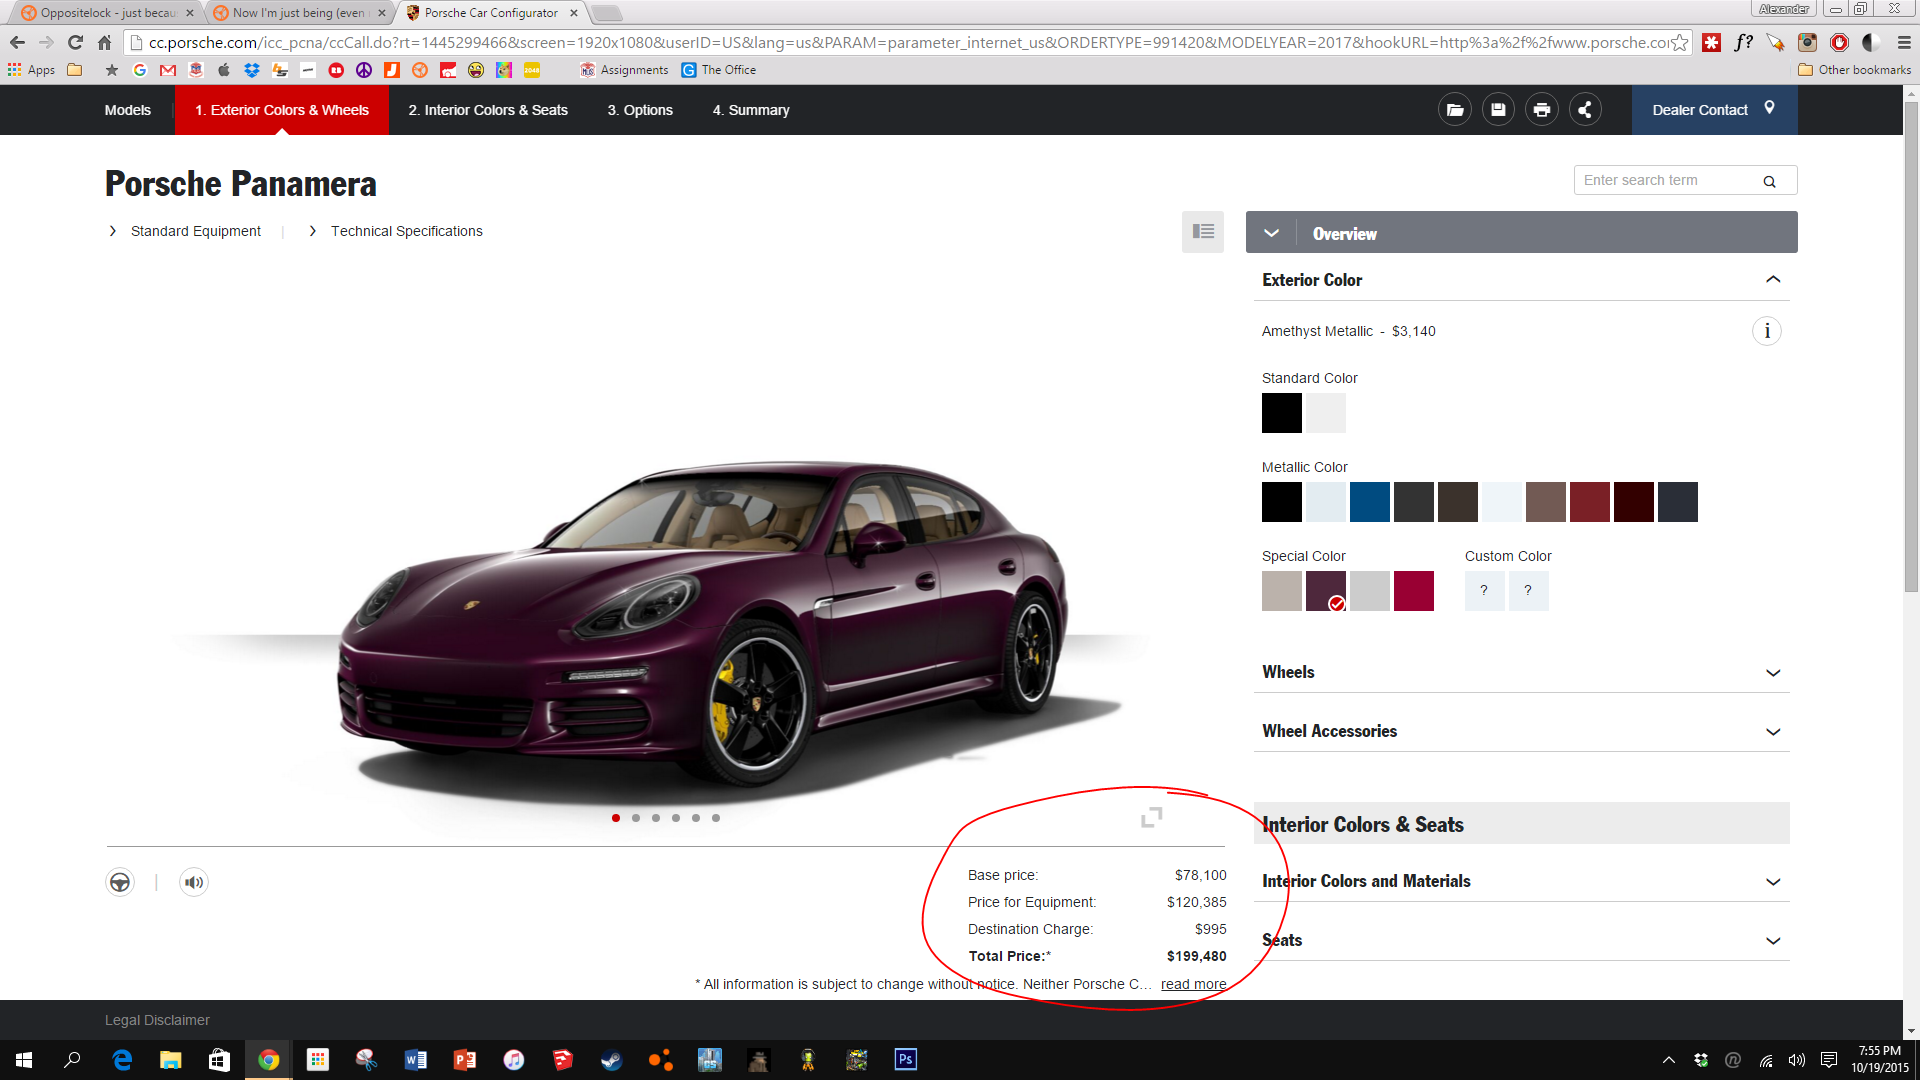Open the Dropbox bookmark icon
The image size is (1920, 1080).
[x=252, y=70]
